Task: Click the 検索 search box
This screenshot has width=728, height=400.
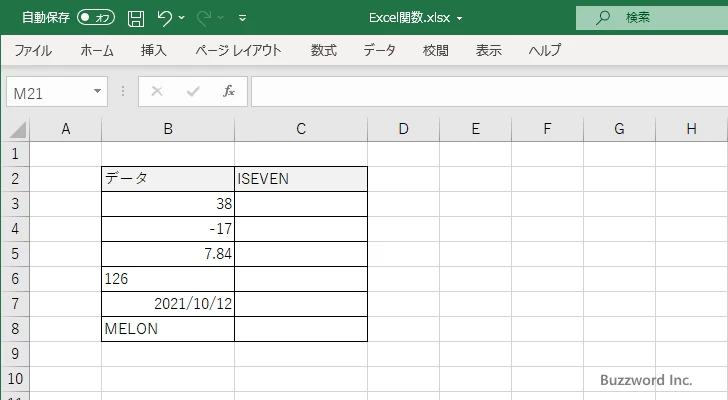Action: [x=652, y=18]
